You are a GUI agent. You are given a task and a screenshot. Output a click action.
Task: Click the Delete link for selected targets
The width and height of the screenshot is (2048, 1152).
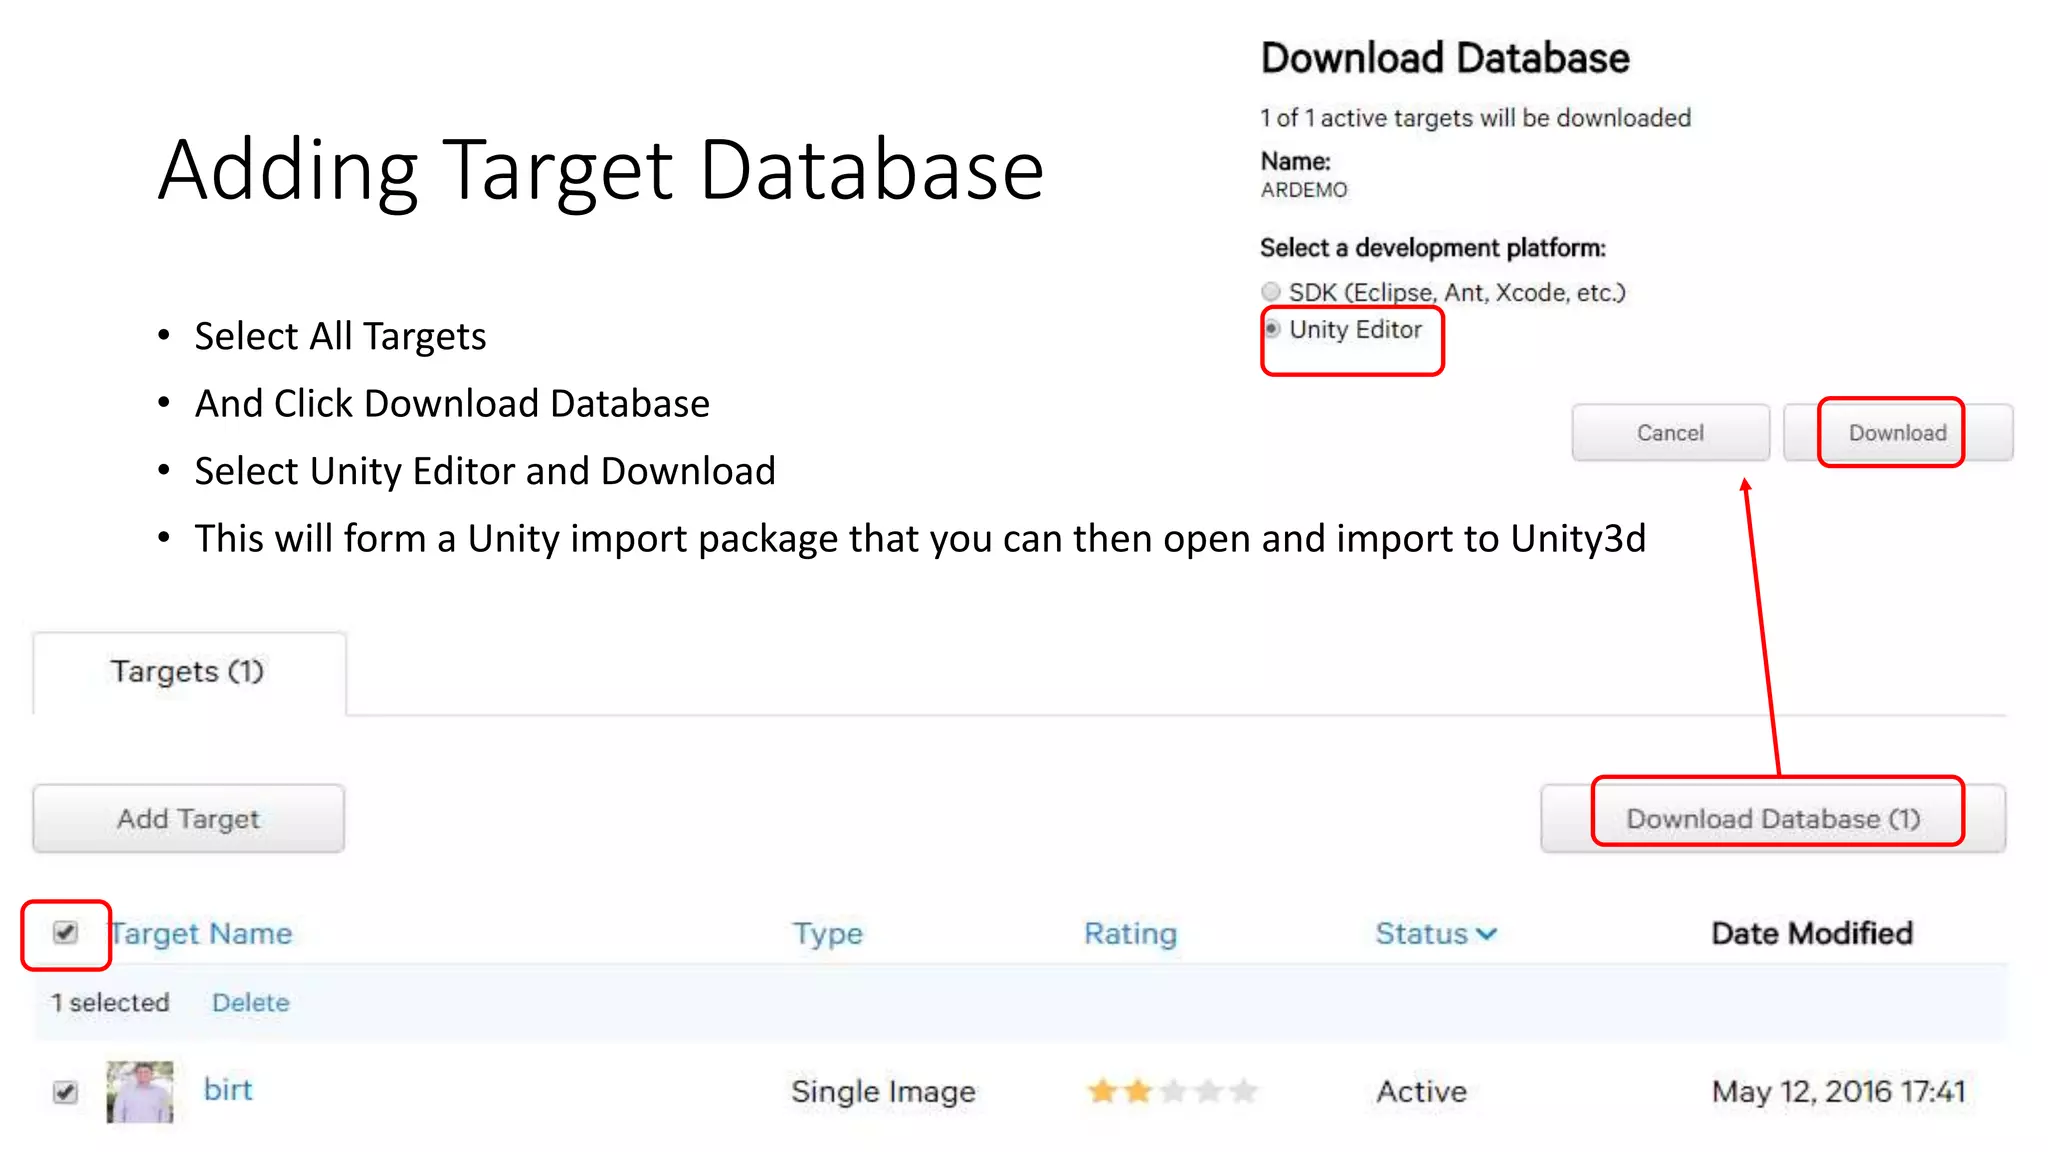pos(250,1002)
